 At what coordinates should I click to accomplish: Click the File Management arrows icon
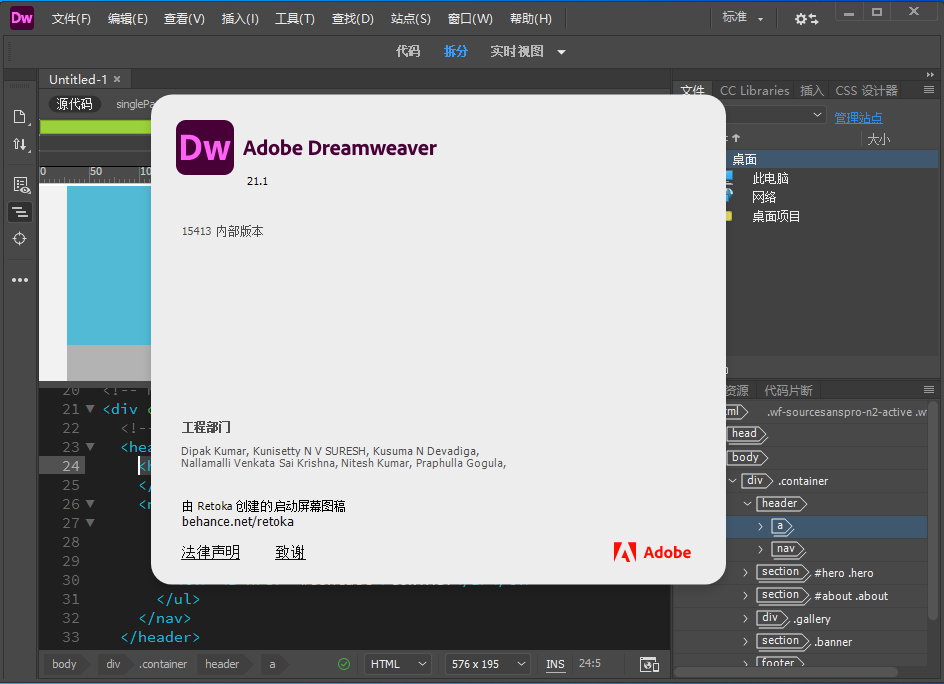[20, 144]
